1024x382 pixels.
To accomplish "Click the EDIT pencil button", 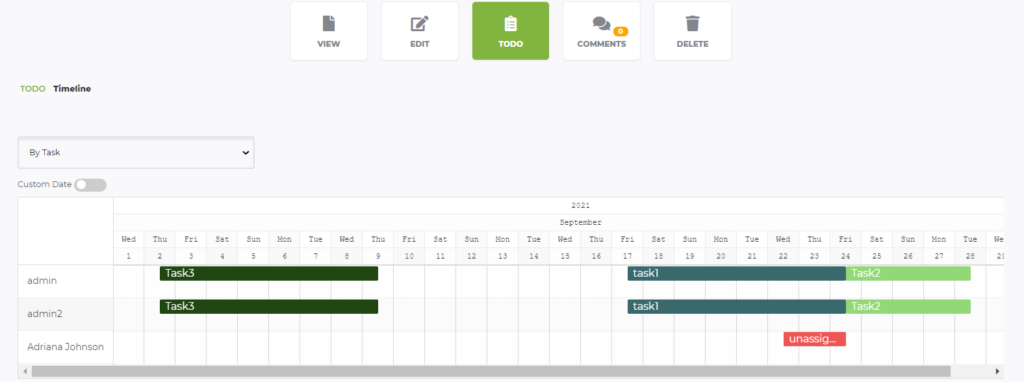I will 419,31.
